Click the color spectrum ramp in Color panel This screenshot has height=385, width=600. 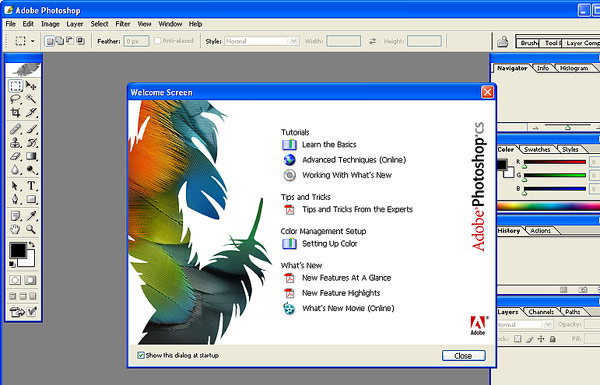pyautogui.click(x=548, y=206)
